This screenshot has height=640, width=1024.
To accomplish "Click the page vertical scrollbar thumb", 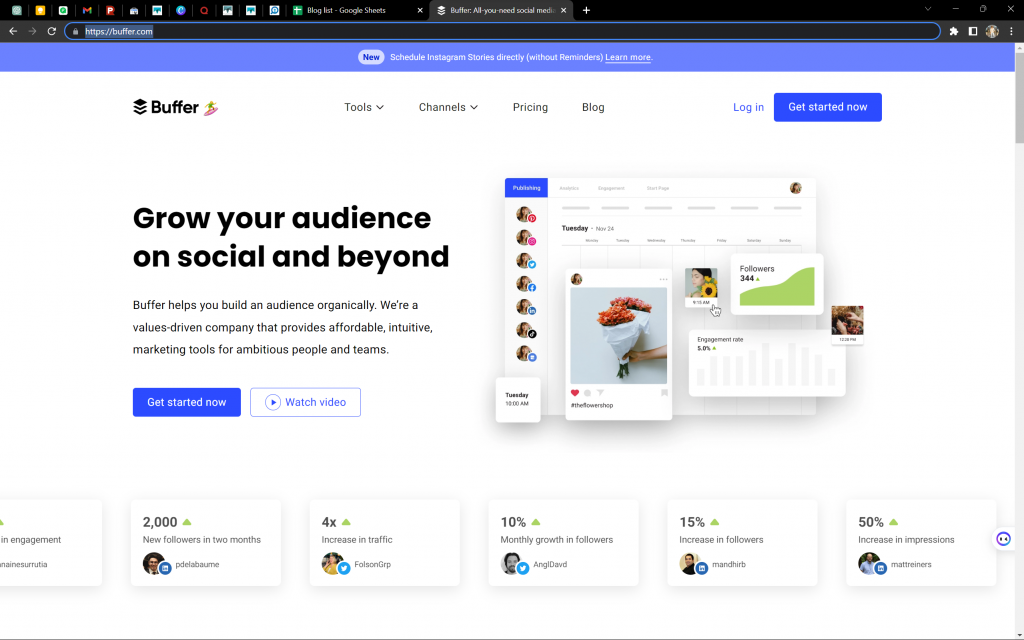I will pyautogui.click(x=1019, y=98).
